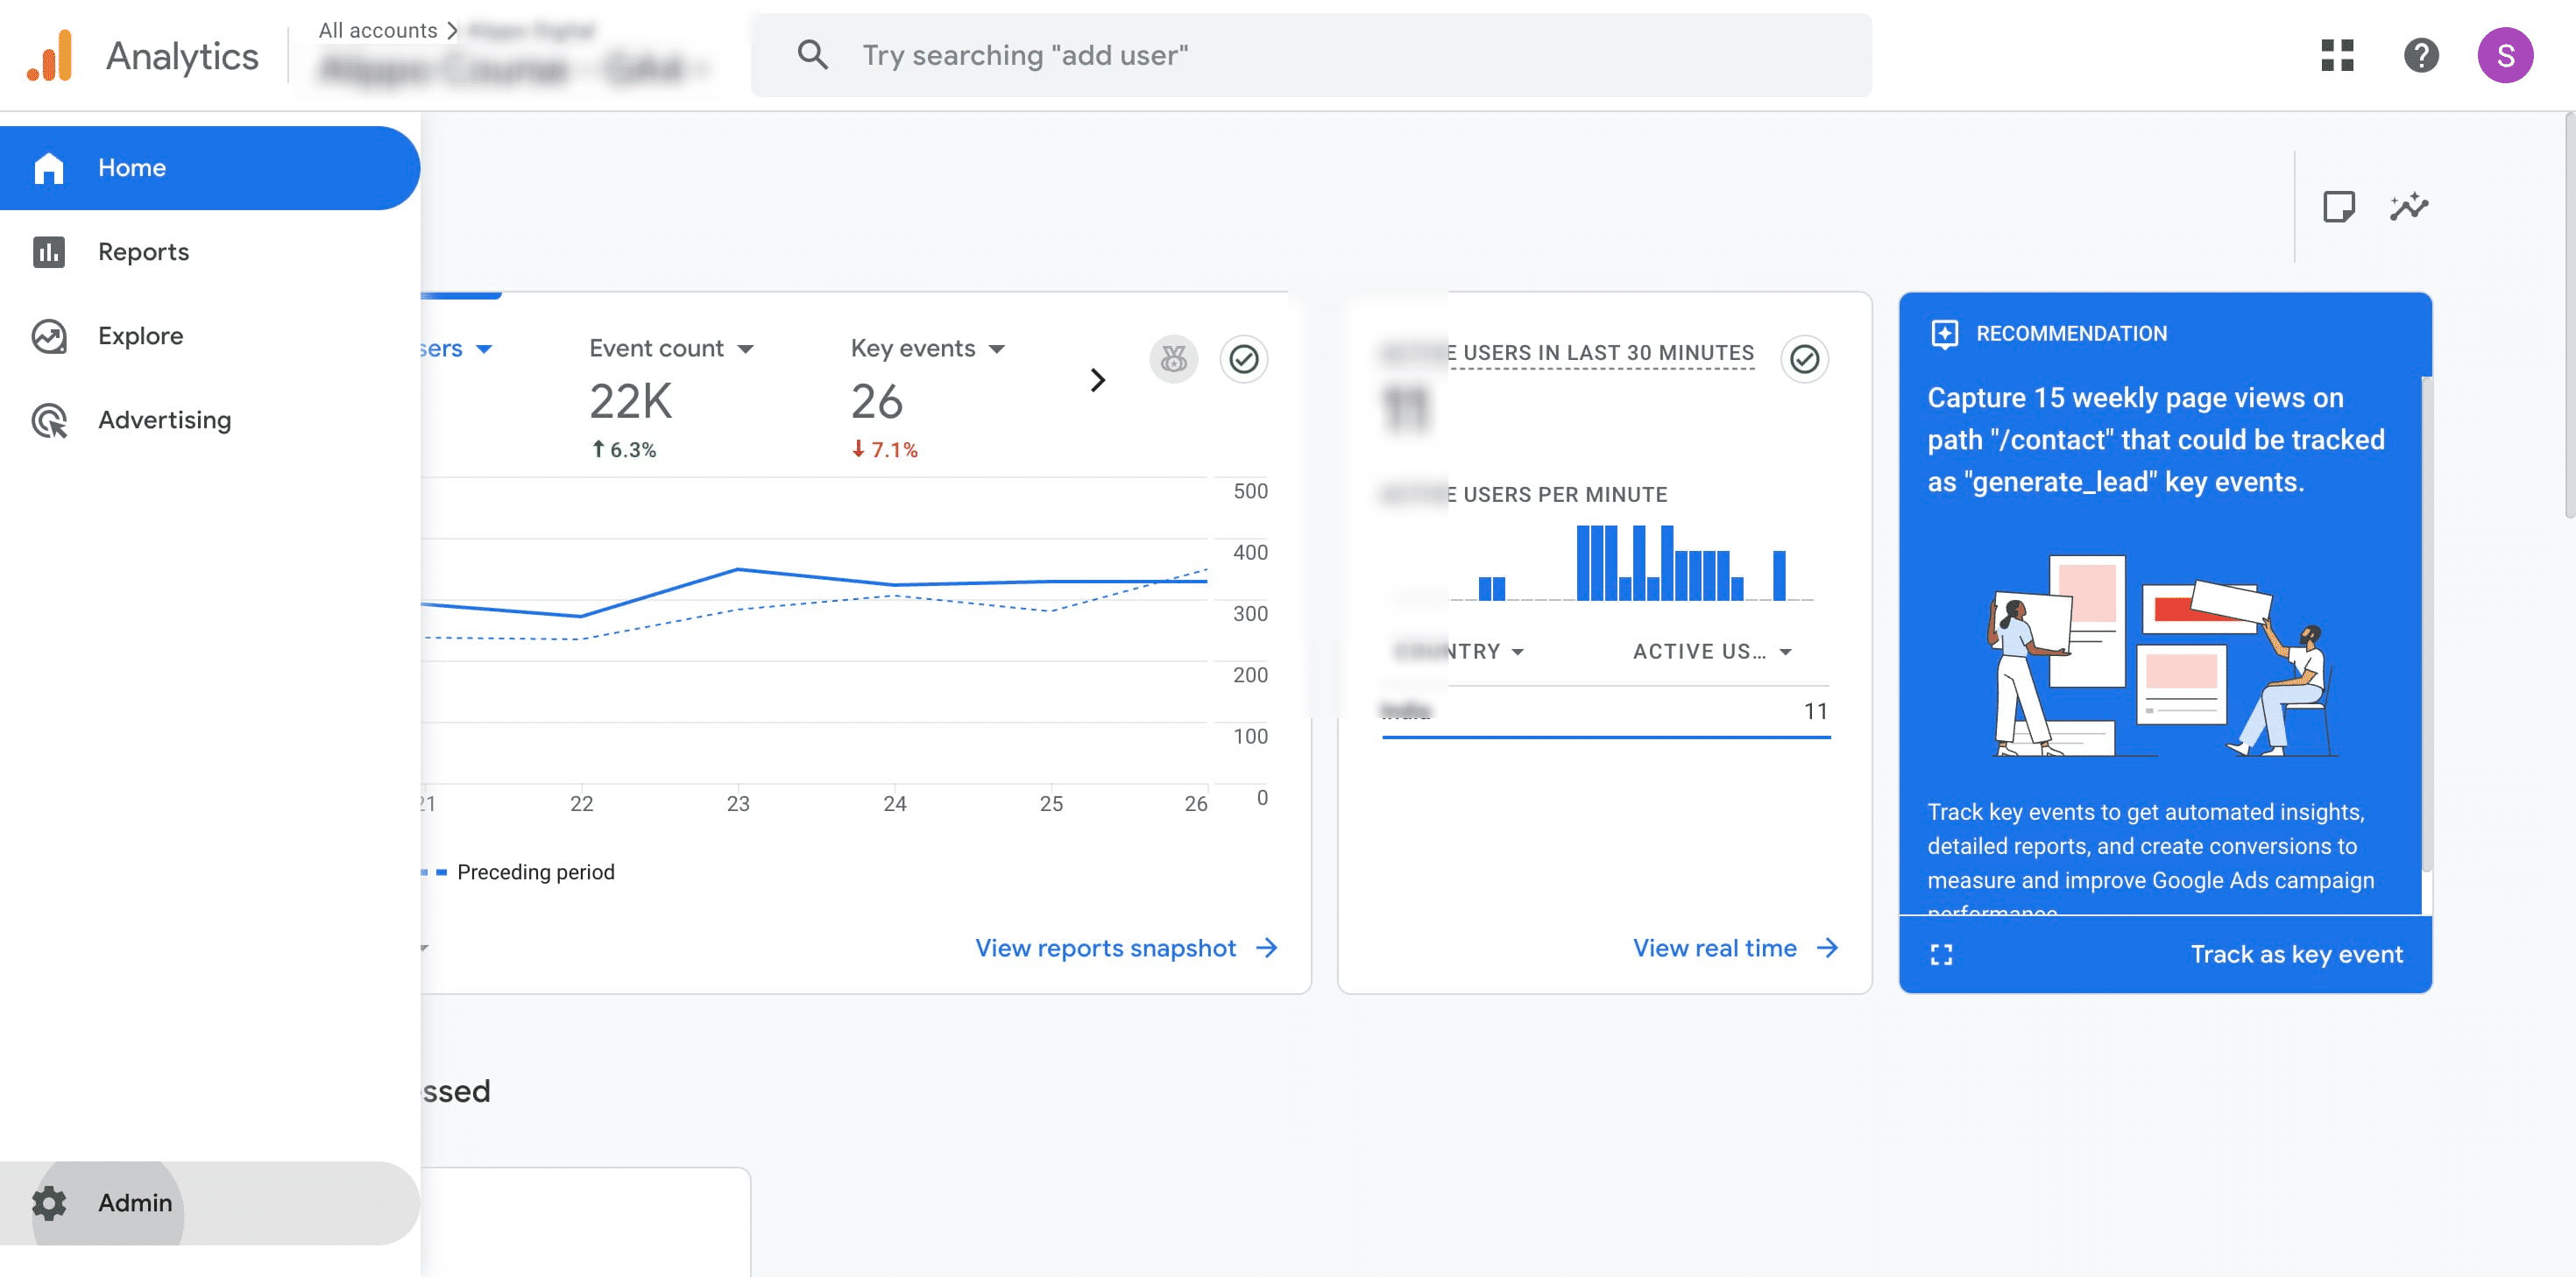Toggle the checkmark circle on realtime card
2576x1277 pixels.
(x=1804, y=359)
